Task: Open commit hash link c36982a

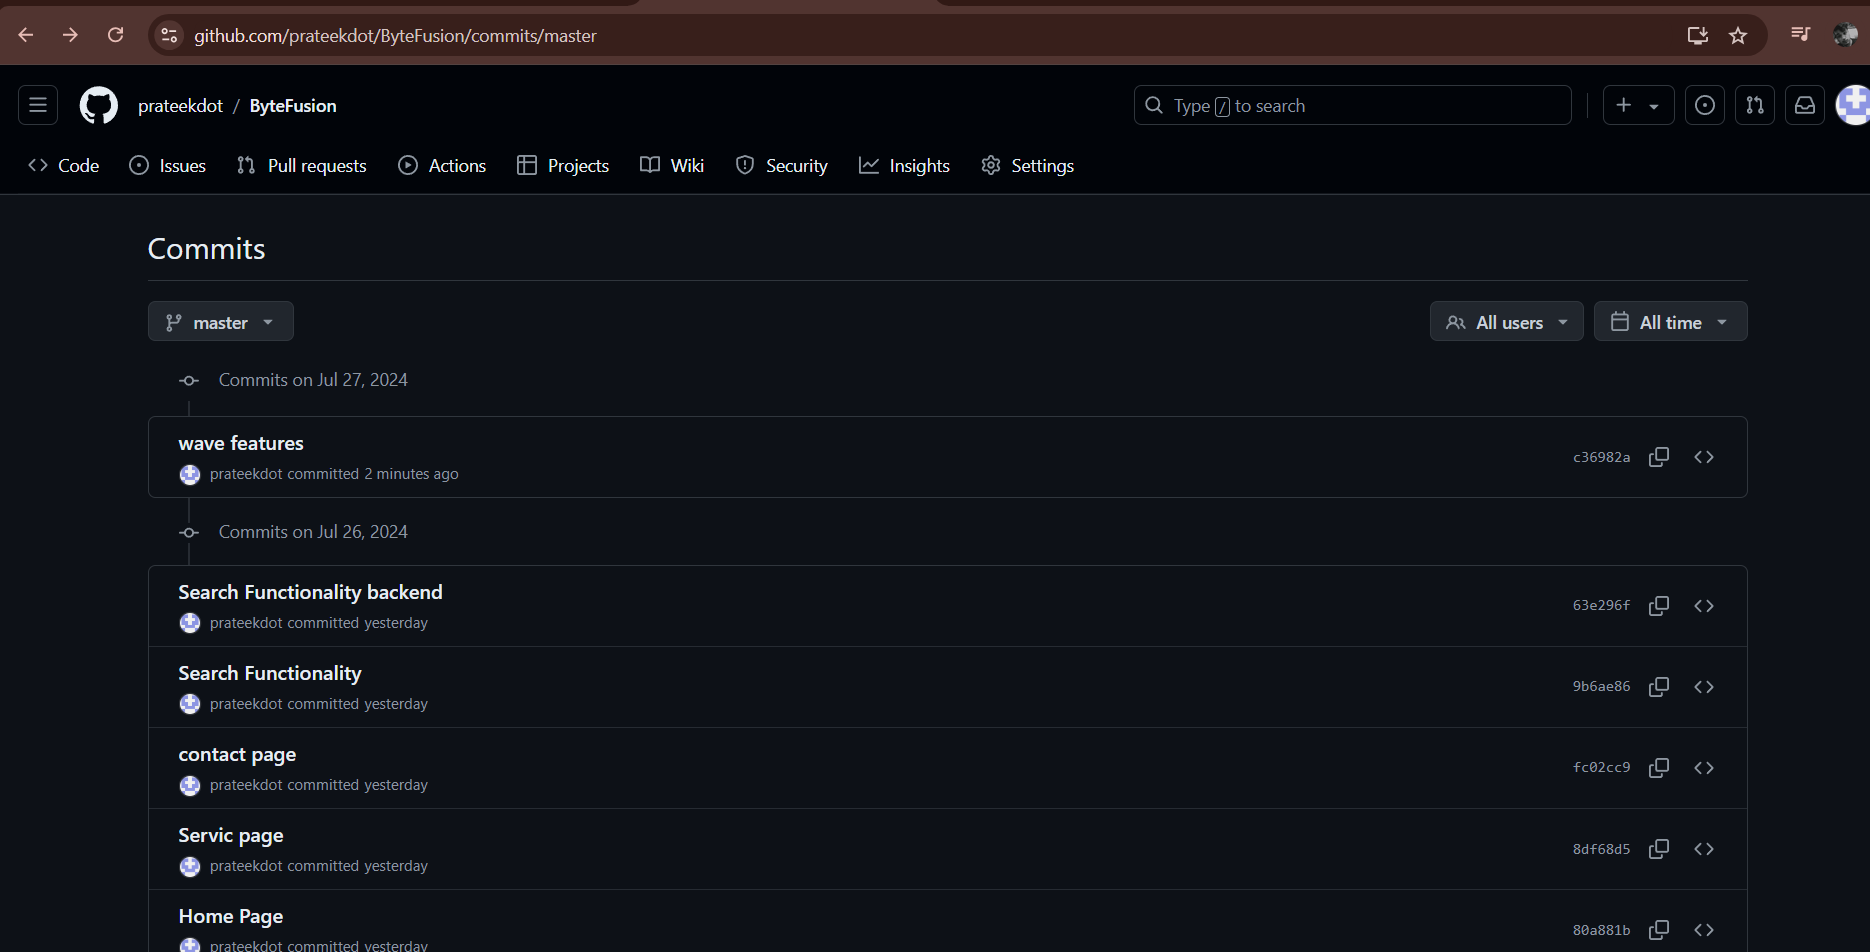Action: pos(1601,457)
